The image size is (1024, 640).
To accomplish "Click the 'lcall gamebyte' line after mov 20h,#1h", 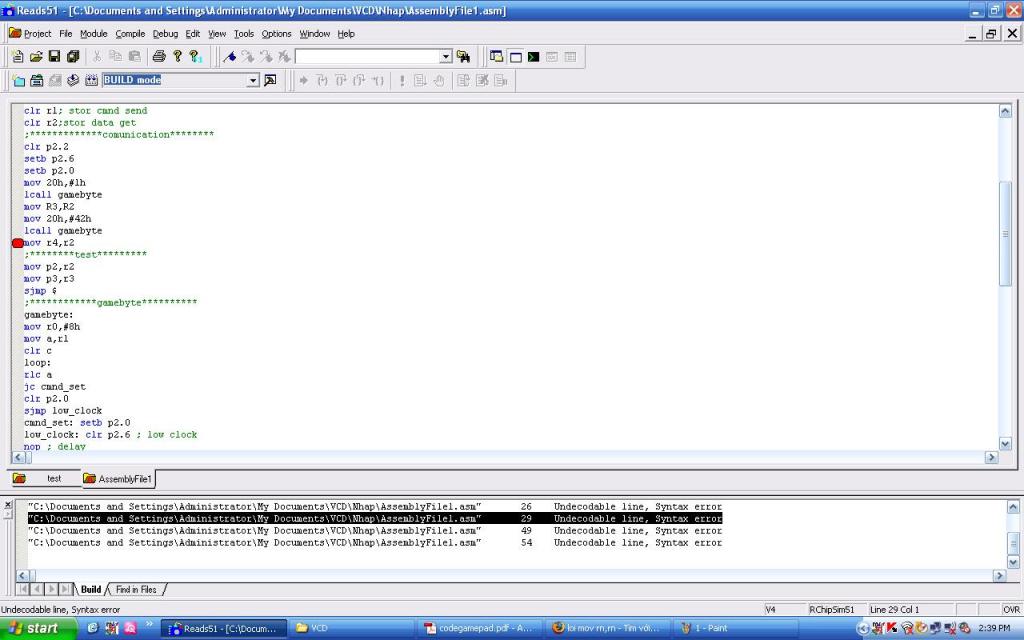I will (63, 195).
